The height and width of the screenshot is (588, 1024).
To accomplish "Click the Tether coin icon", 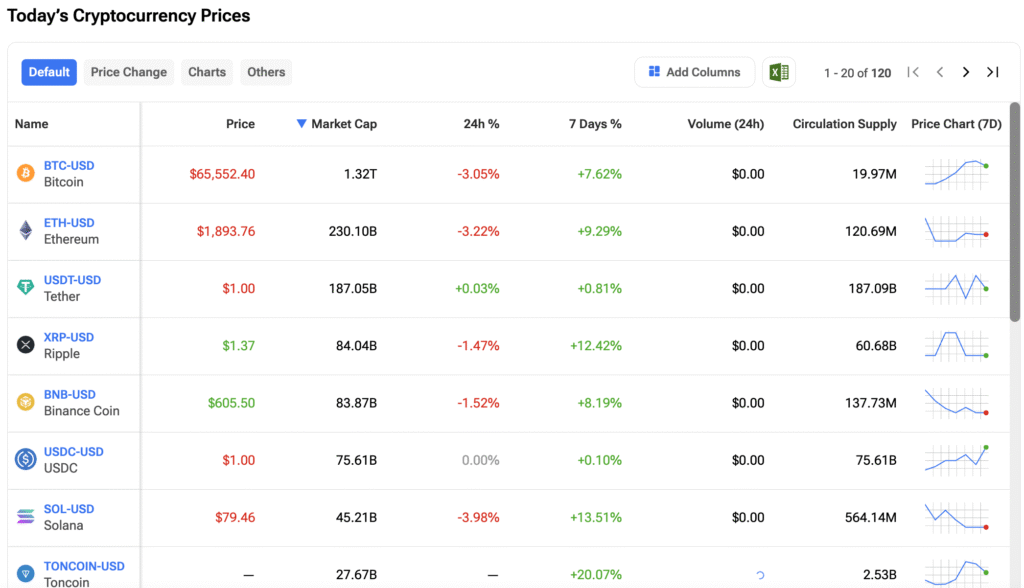I will tap(25, 288).
